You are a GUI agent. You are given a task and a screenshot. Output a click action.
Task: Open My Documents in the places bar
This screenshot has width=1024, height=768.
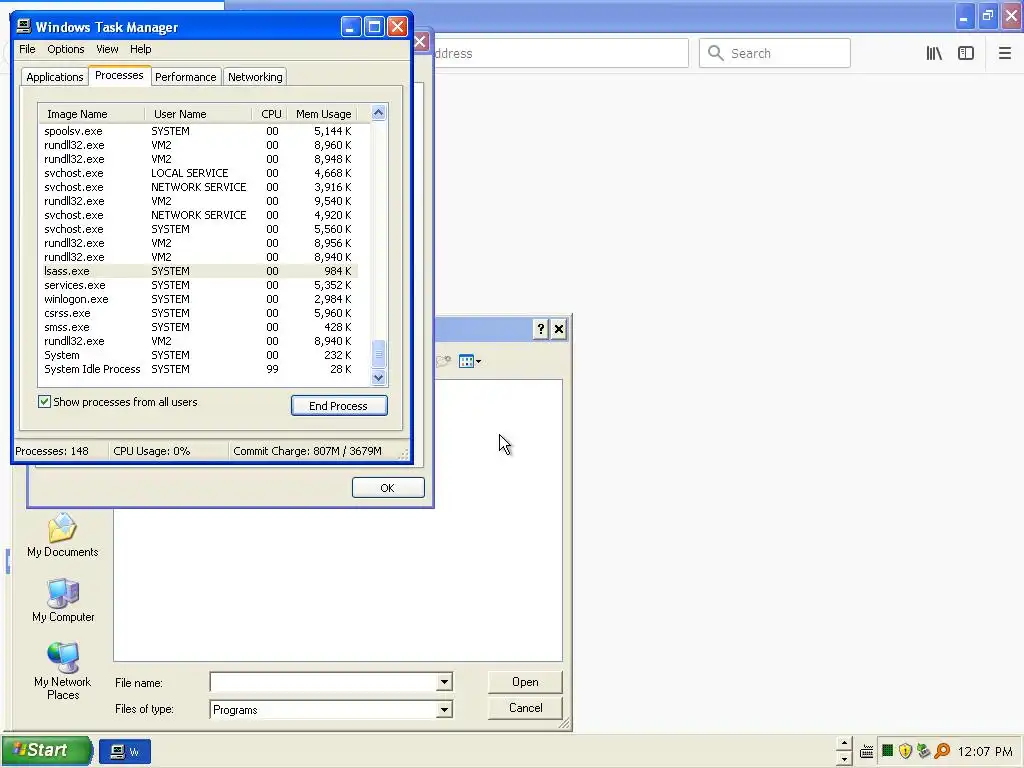coord(63,536)
